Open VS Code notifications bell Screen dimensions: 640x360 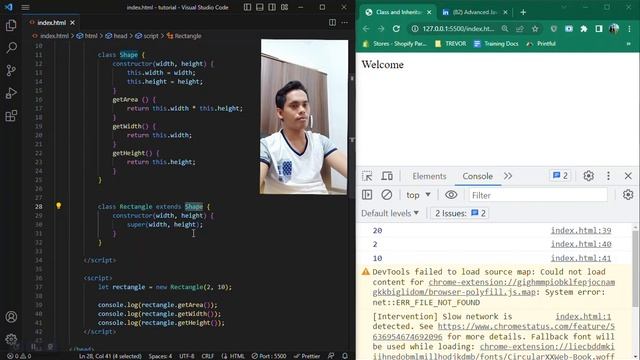(x=345, y=356)
